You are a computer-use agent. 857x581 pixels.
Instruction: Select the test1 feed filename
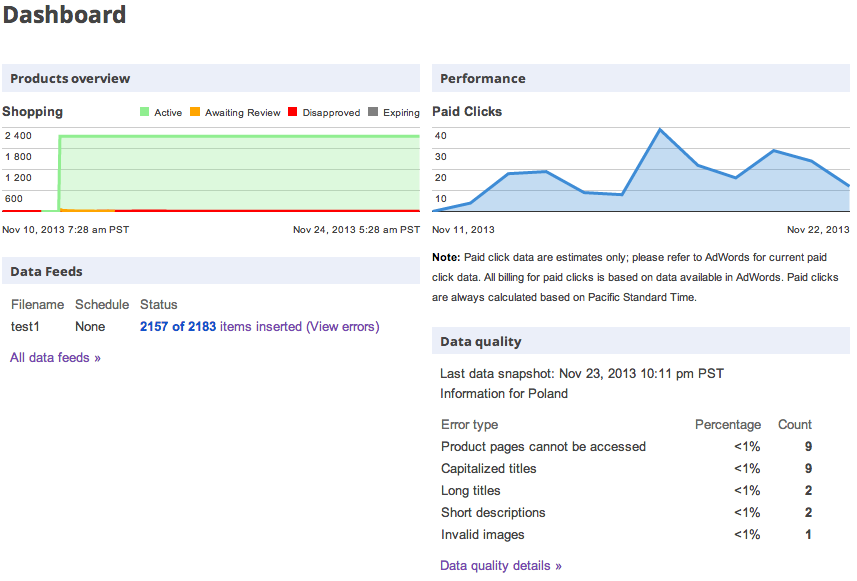coord(25,326)
